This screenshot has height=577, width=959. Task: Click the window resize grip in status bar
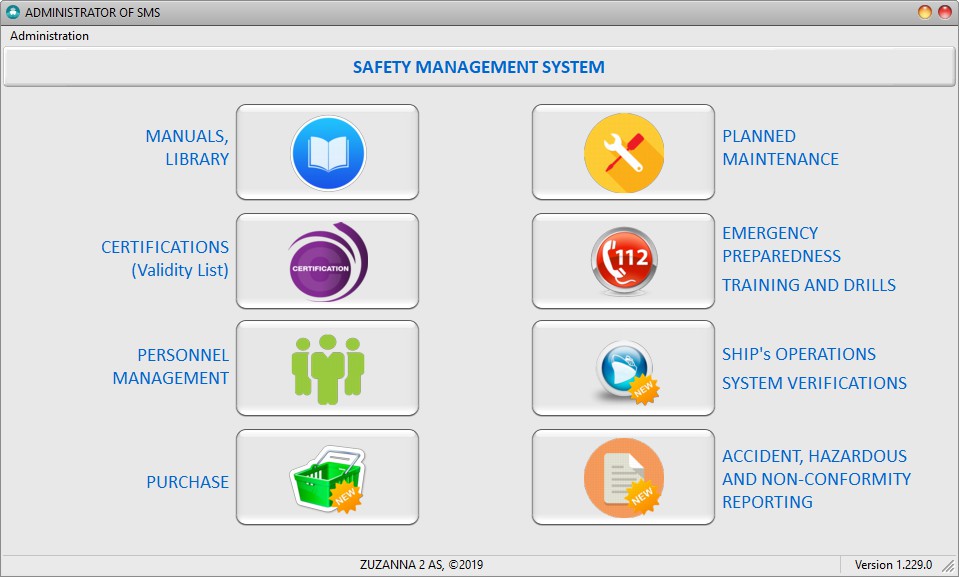pos(948,566)
